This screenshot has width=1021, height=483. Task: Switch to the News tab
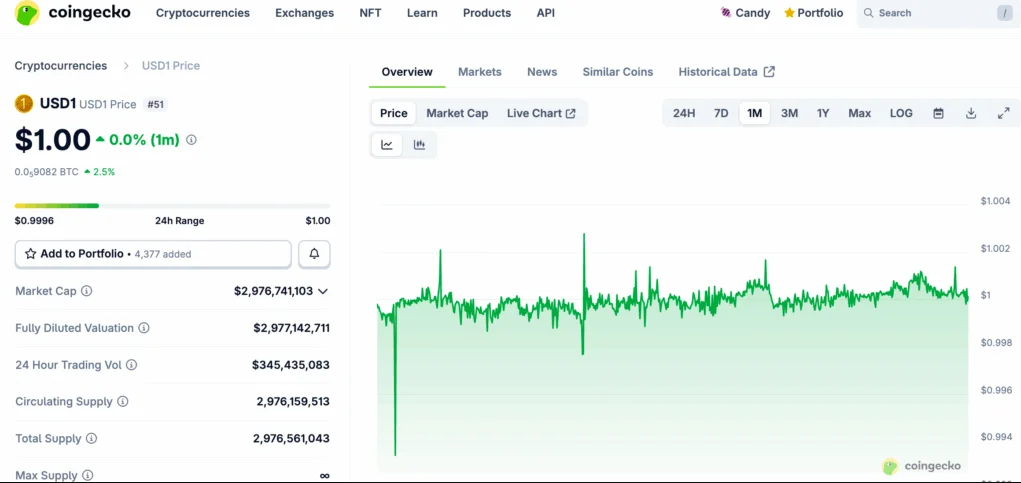tap(542, 72)
